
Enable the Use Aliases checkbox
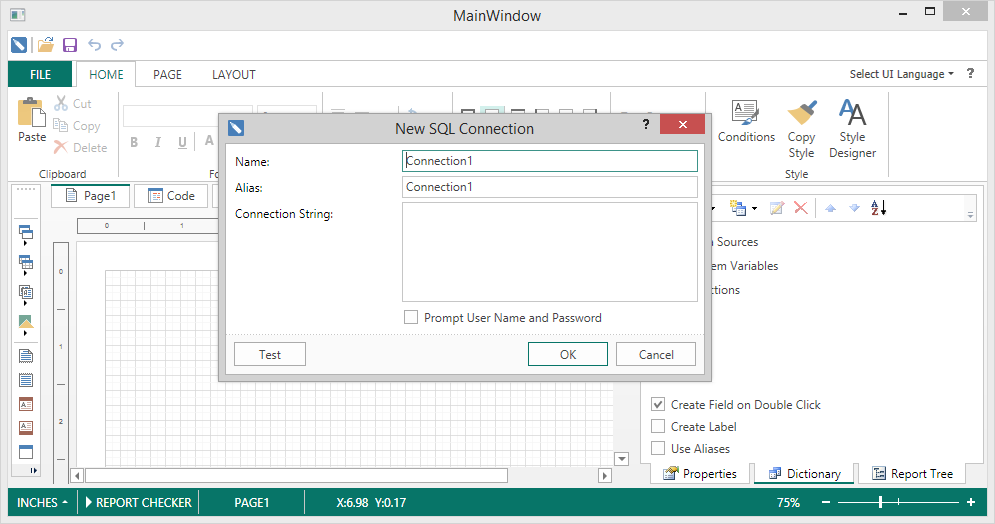pyautogui.click(x=658, y=448)
